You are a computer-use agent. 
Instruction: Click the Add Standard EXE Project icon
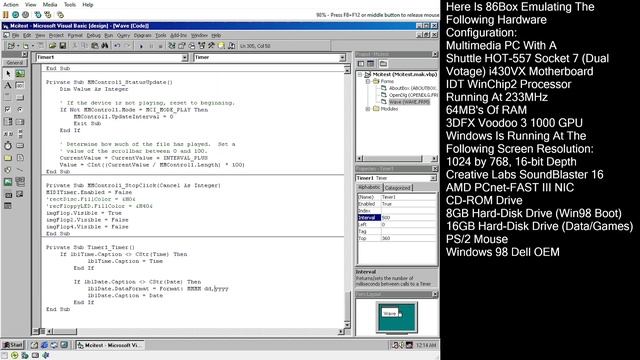pyautogui.click(x=11, y=46)
